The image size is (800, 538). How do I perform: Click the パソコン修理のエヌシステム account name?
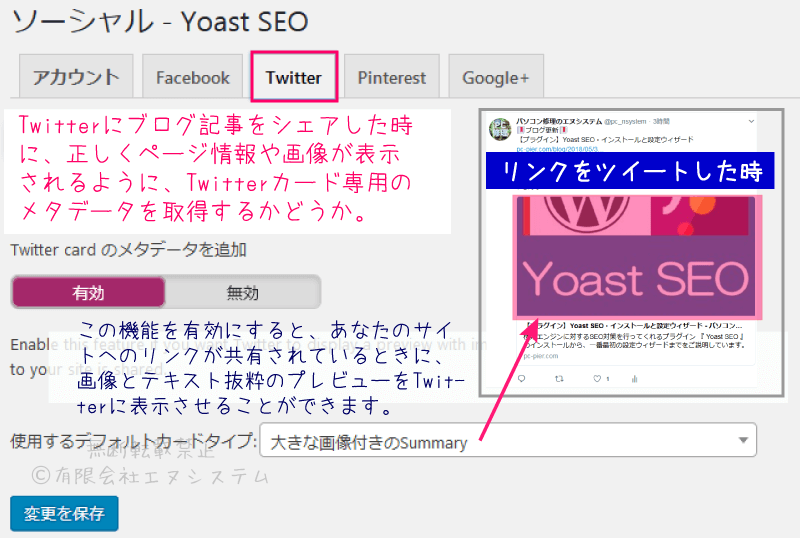point(559,121)
